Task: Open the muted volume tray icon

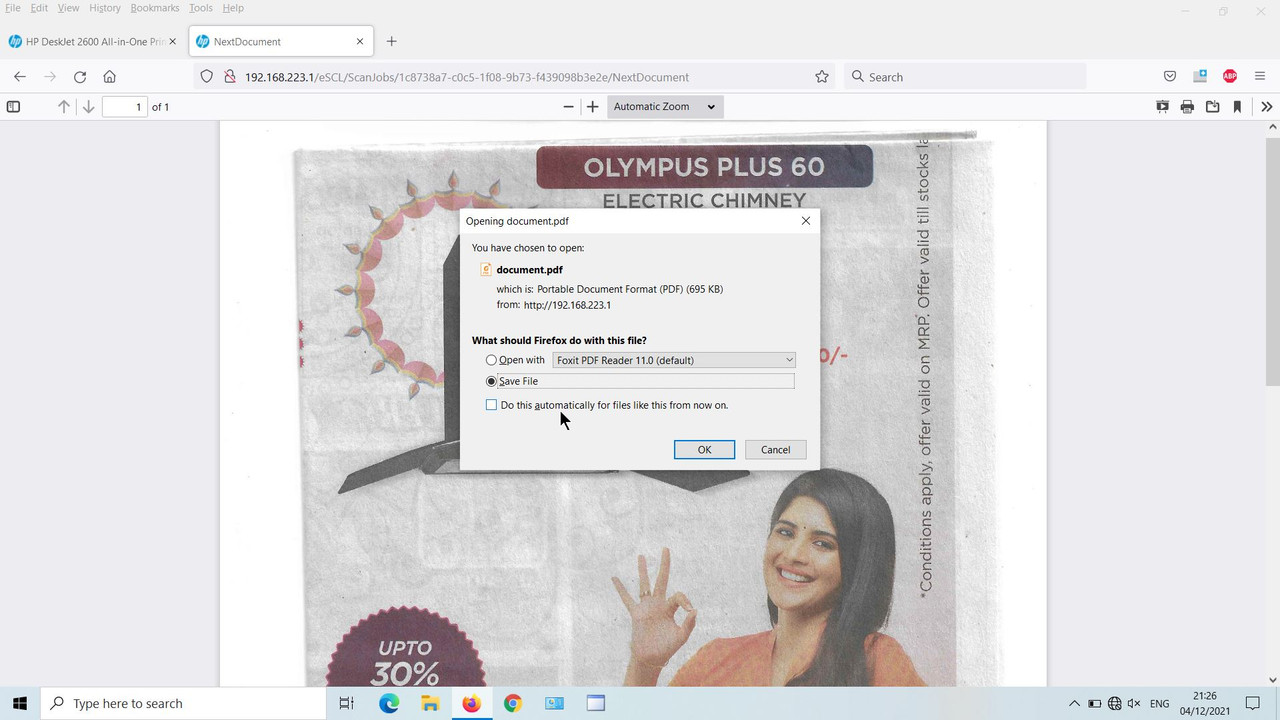Action: tap(1135, 704)
